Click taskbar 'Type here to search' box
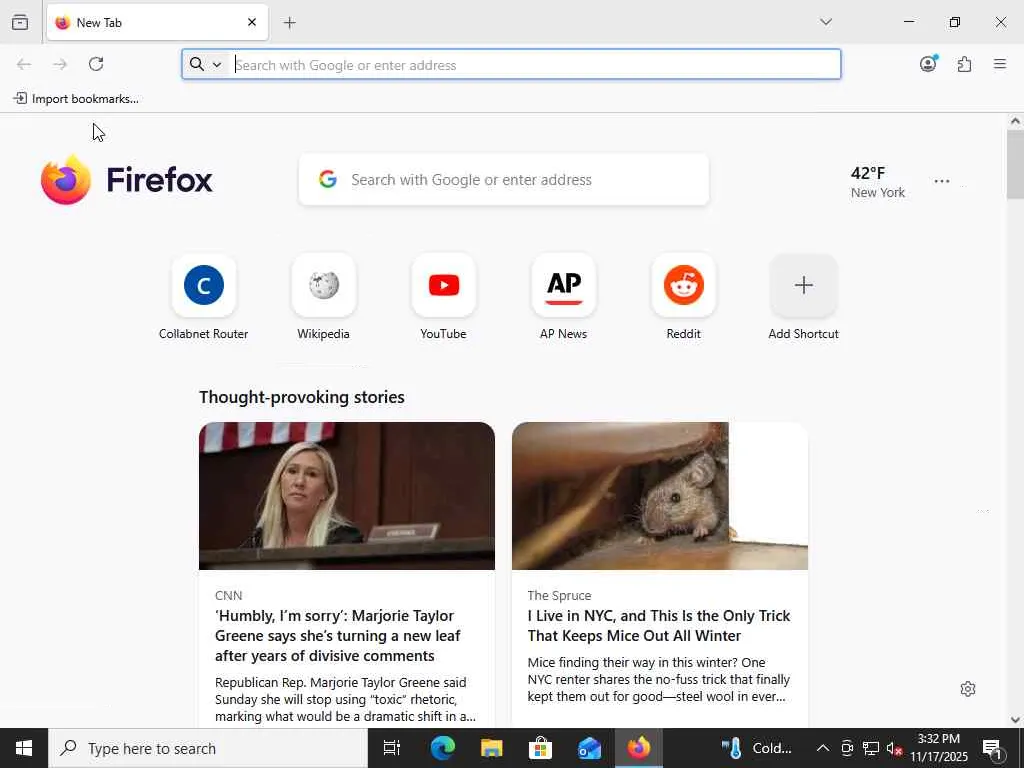 (208, 748)
